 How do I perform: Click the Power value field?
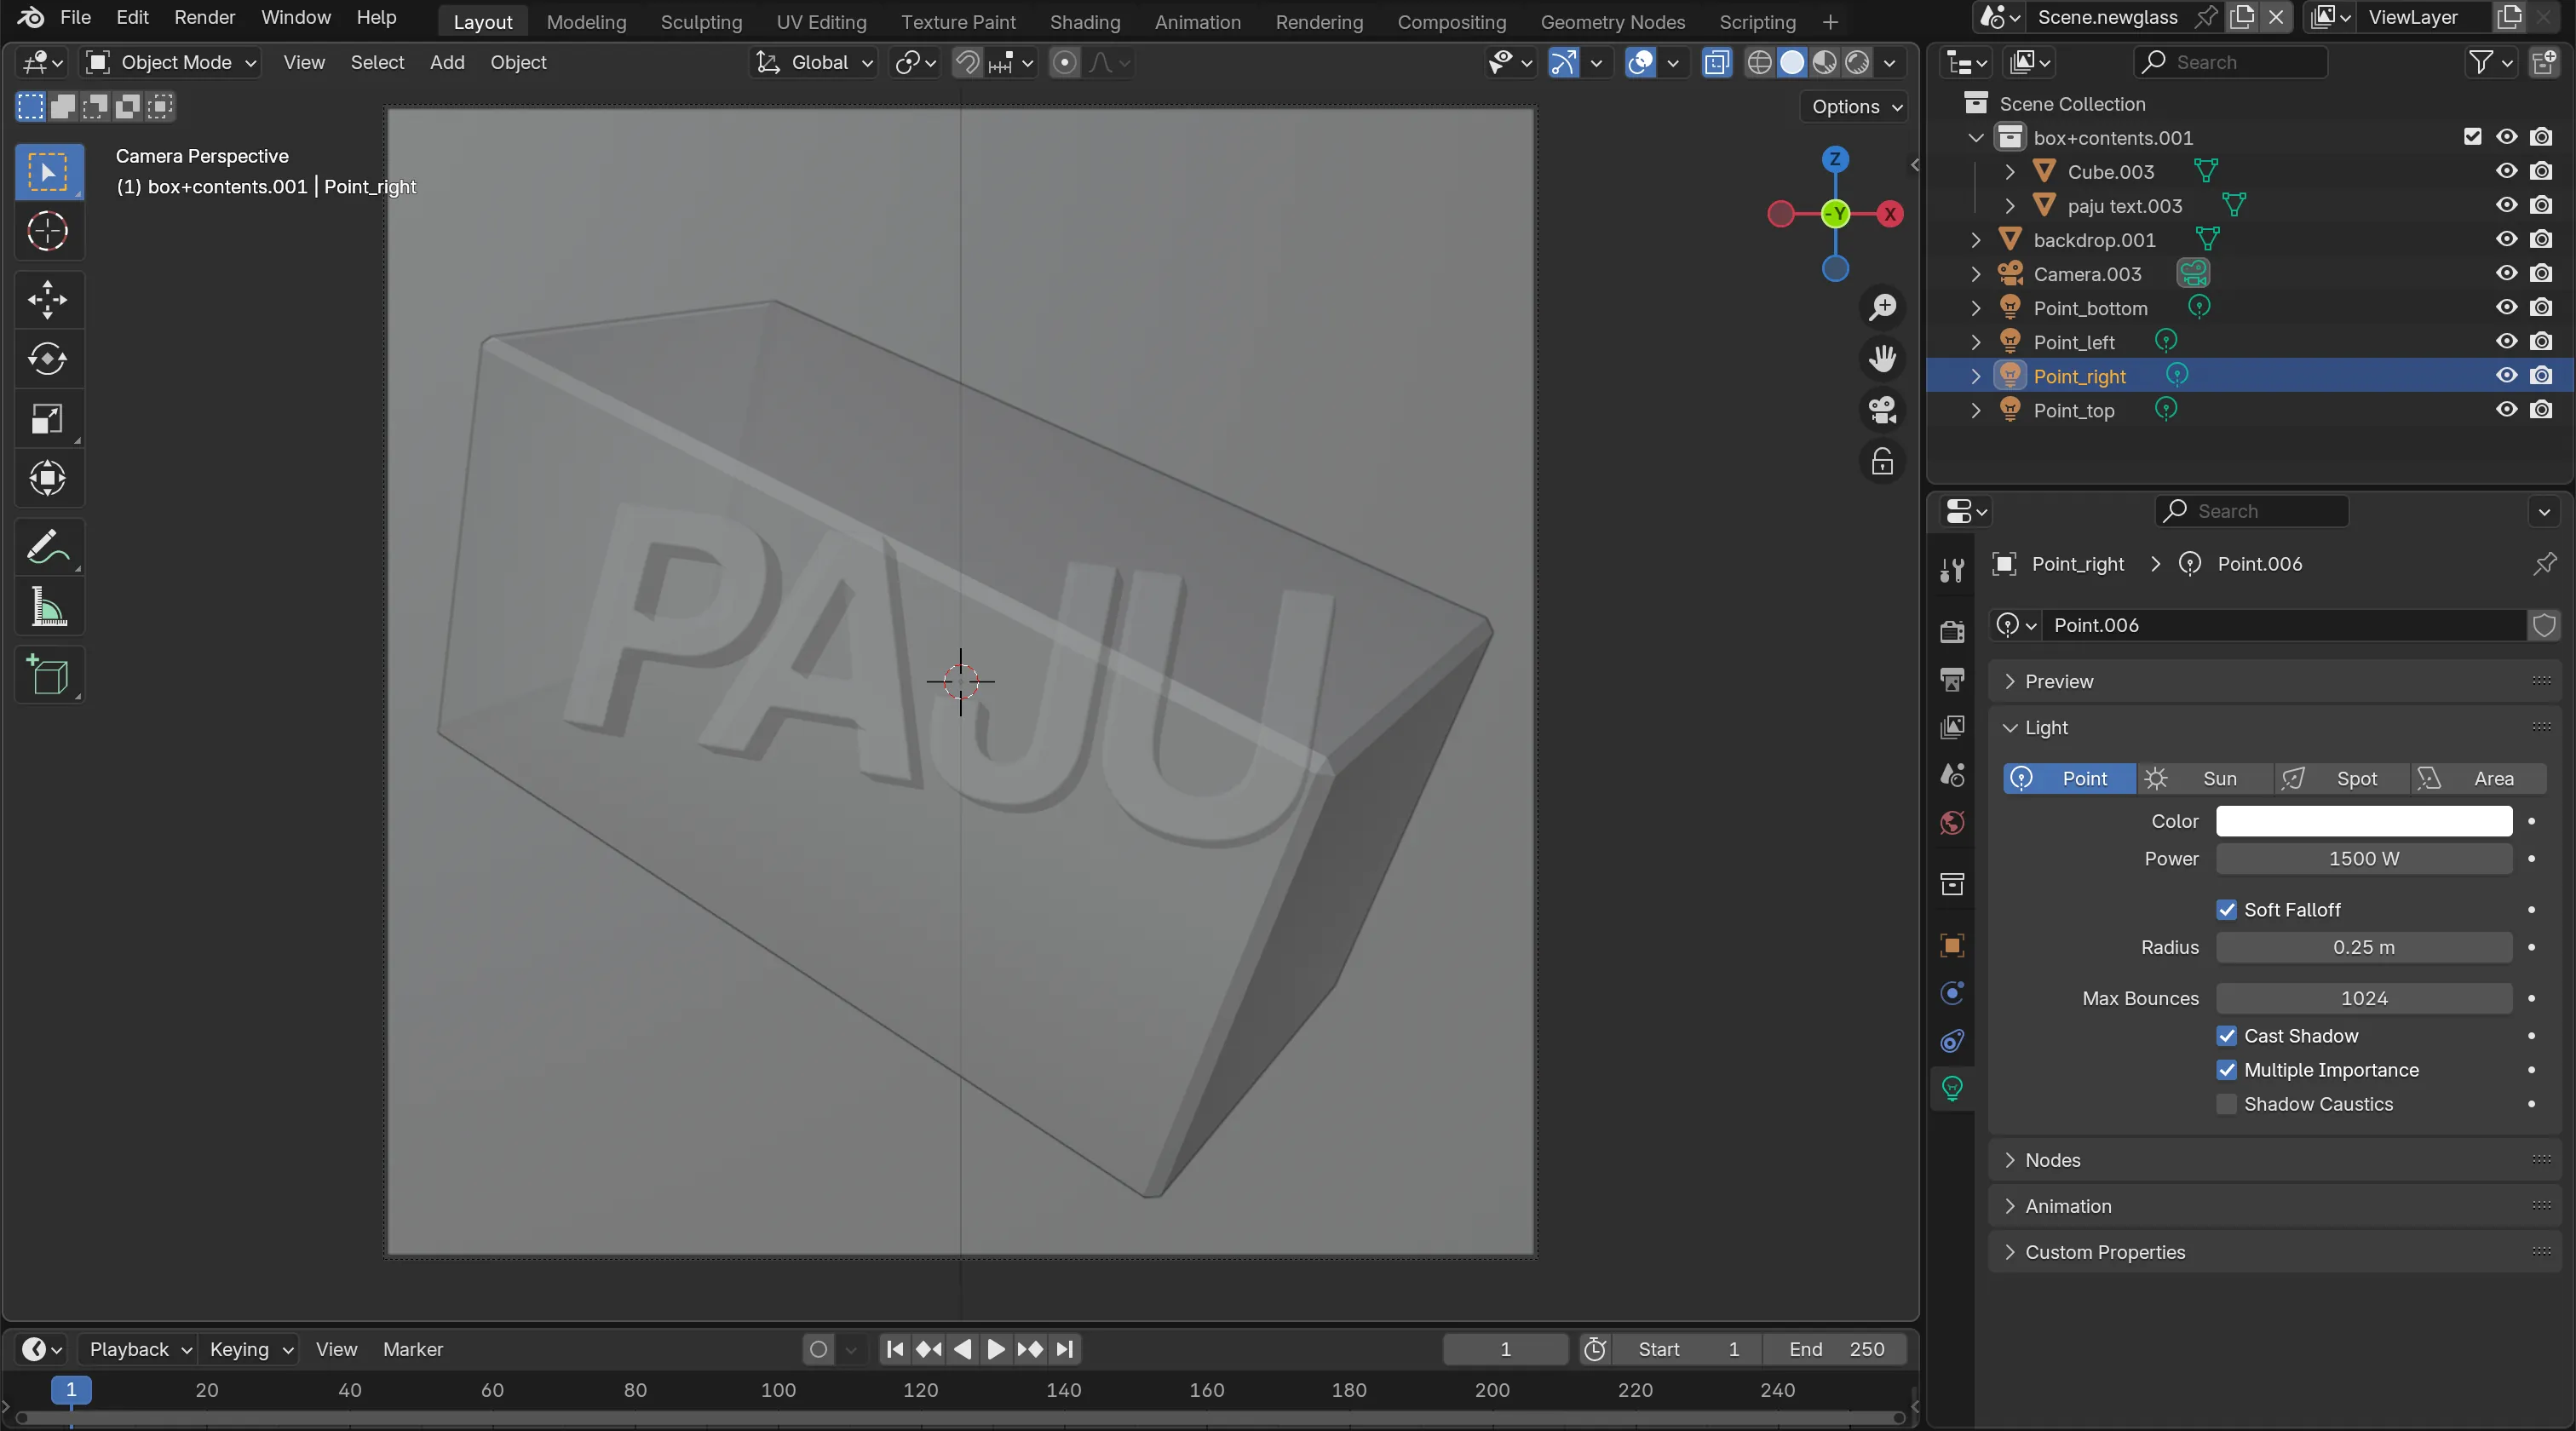[2363, 859]
